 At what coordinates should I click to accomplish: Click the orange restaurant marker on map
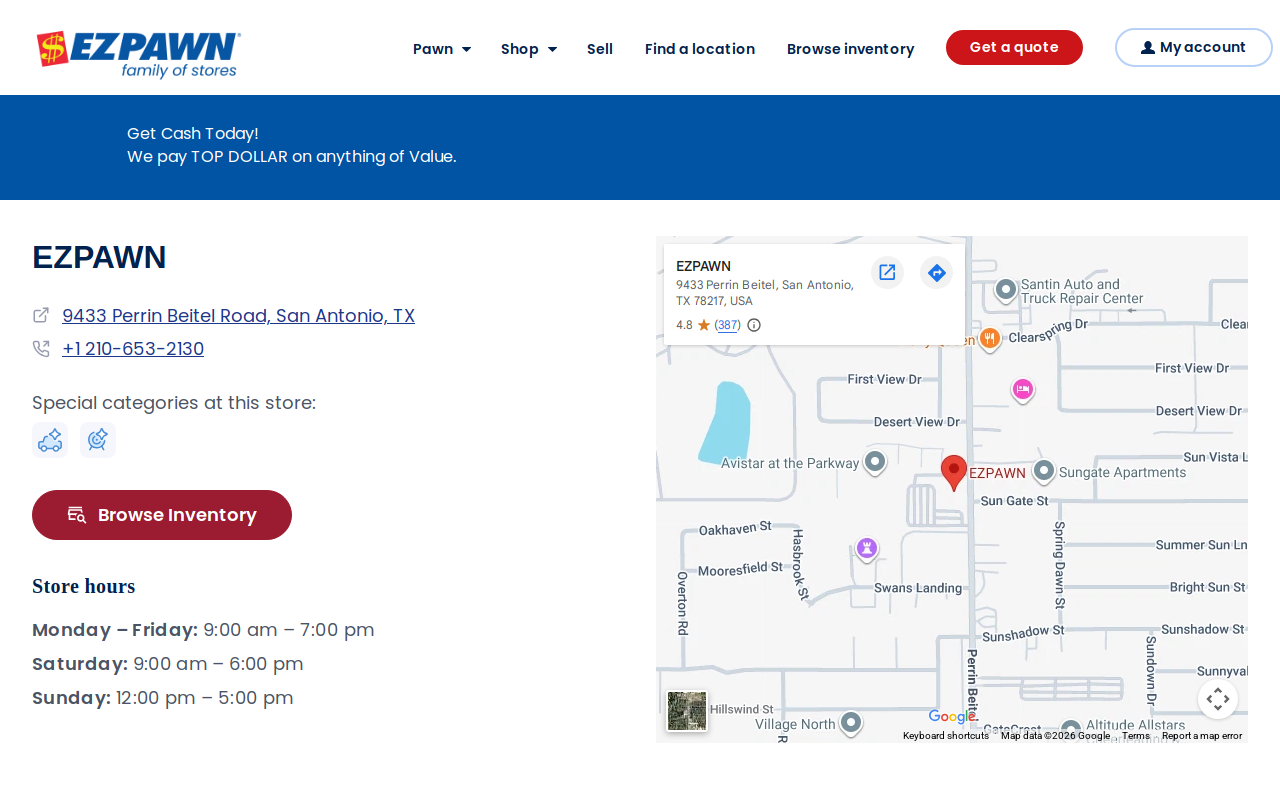coord(989,338)
